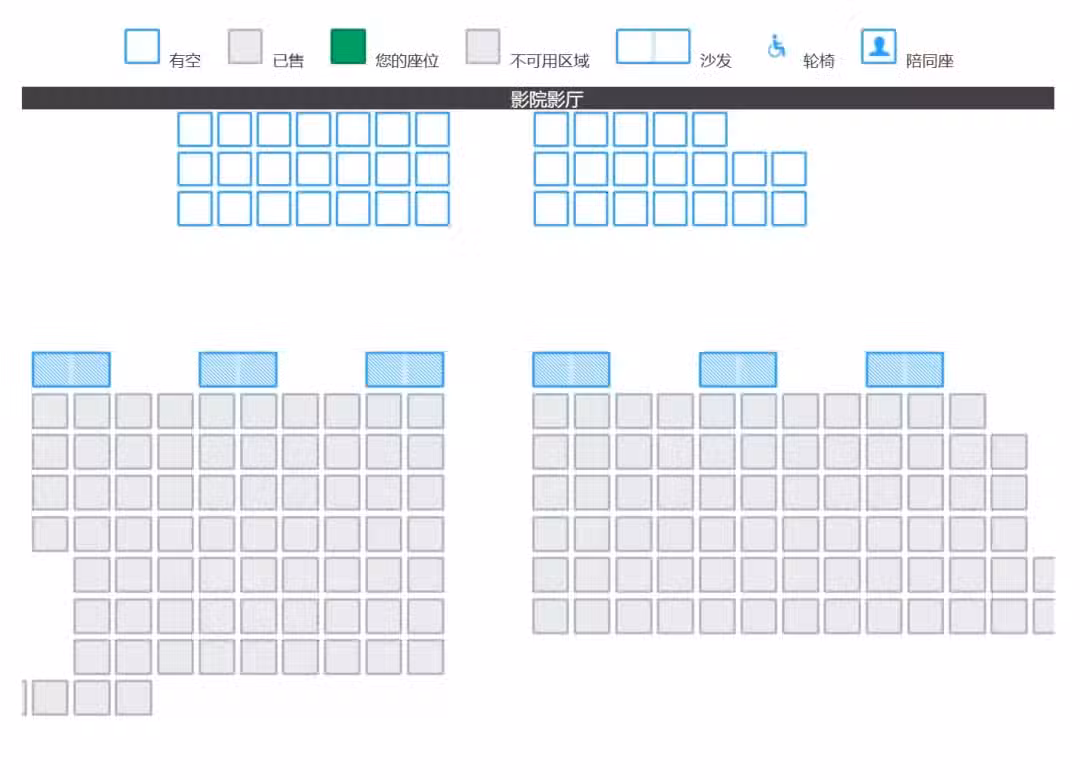Click the cinema screen banner
1080x780 pixels.
click(538, 98)
